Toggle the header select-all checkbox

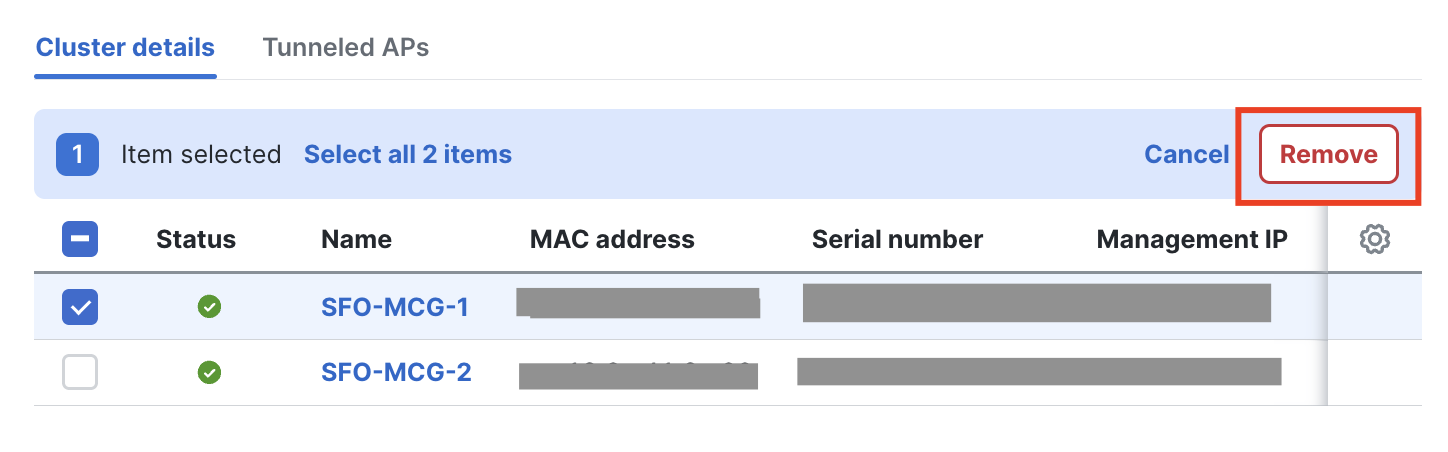pyautogui.click(x=80, y=240)
